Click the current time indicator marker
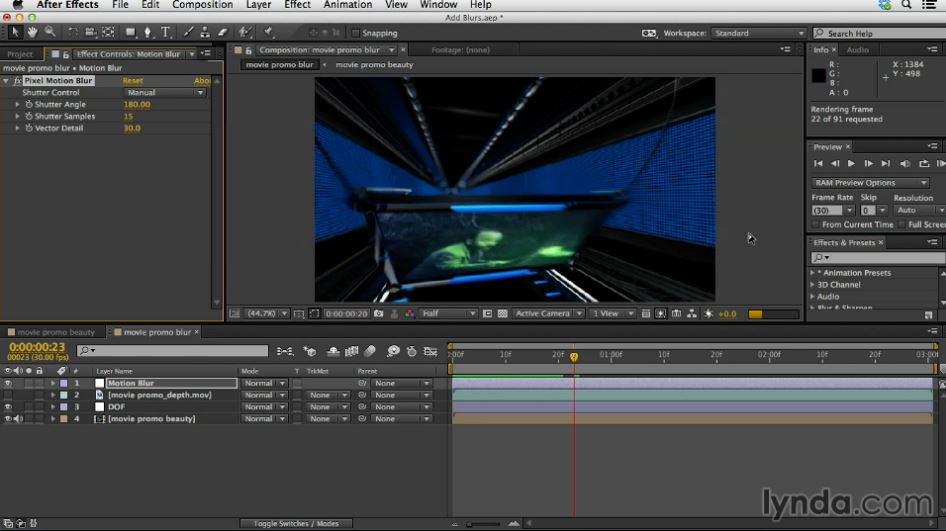This screenshot has width=946, height=531. pyautogui.click(x=574, y=357)
